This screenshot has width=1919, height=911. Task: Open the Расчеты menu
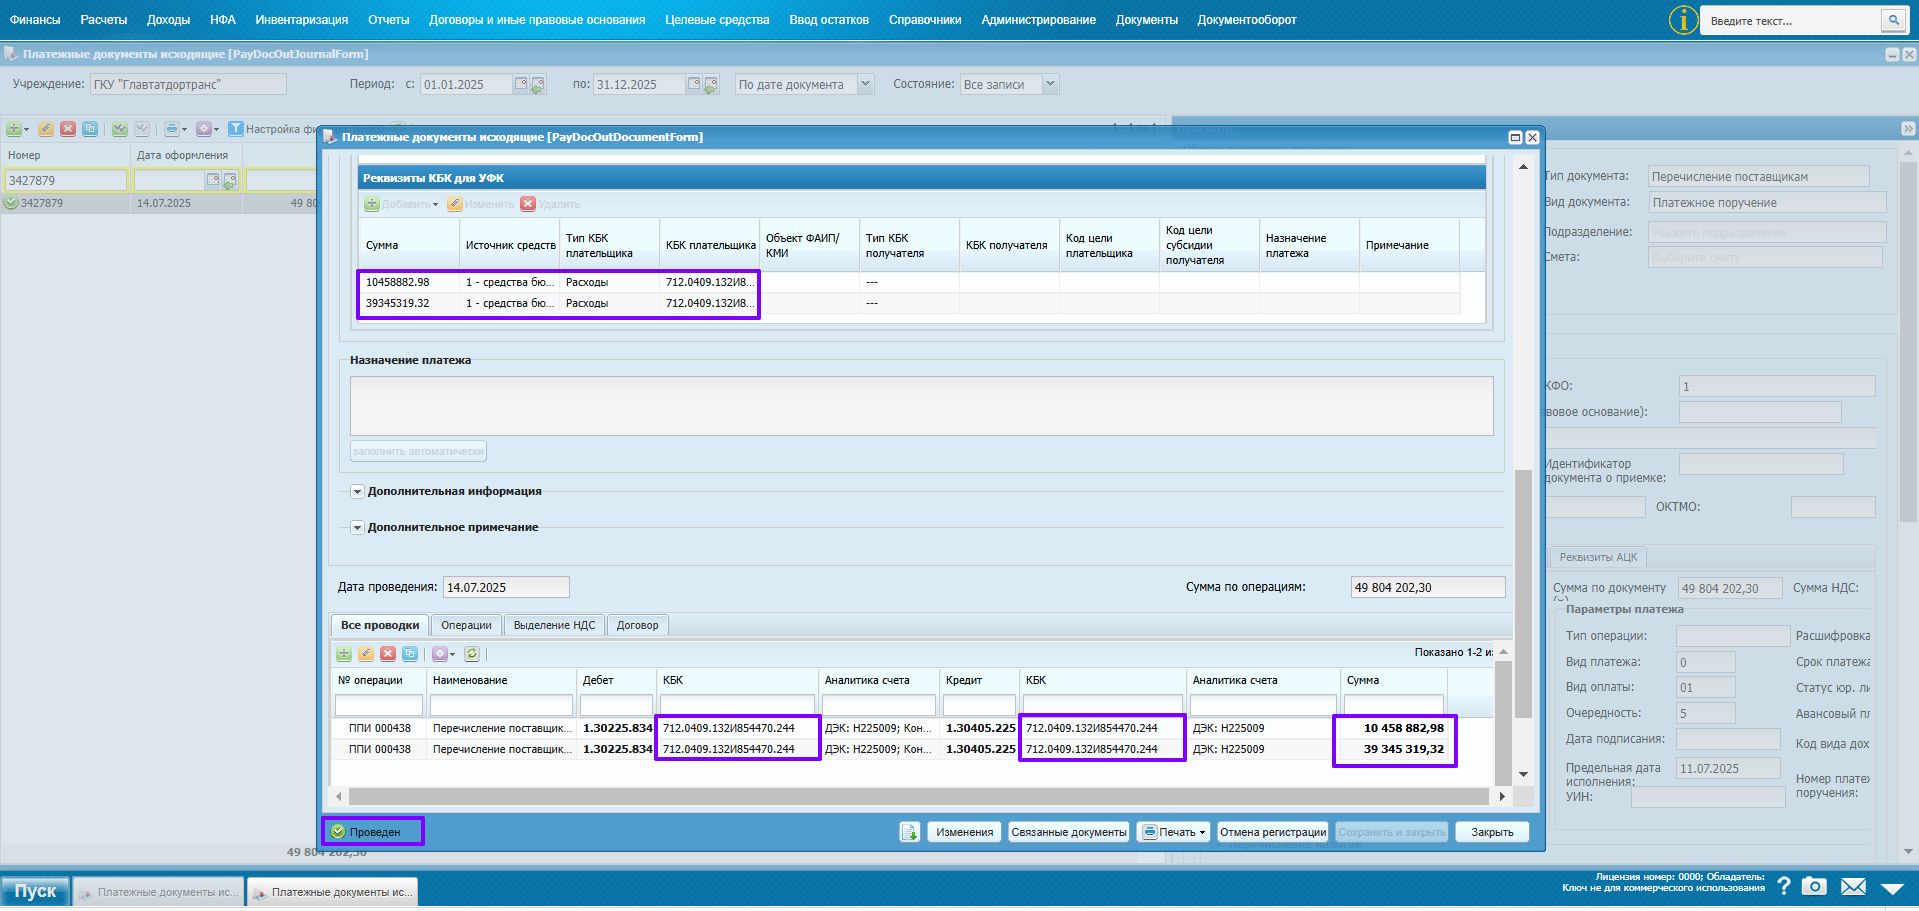click(x=104, y=20)
